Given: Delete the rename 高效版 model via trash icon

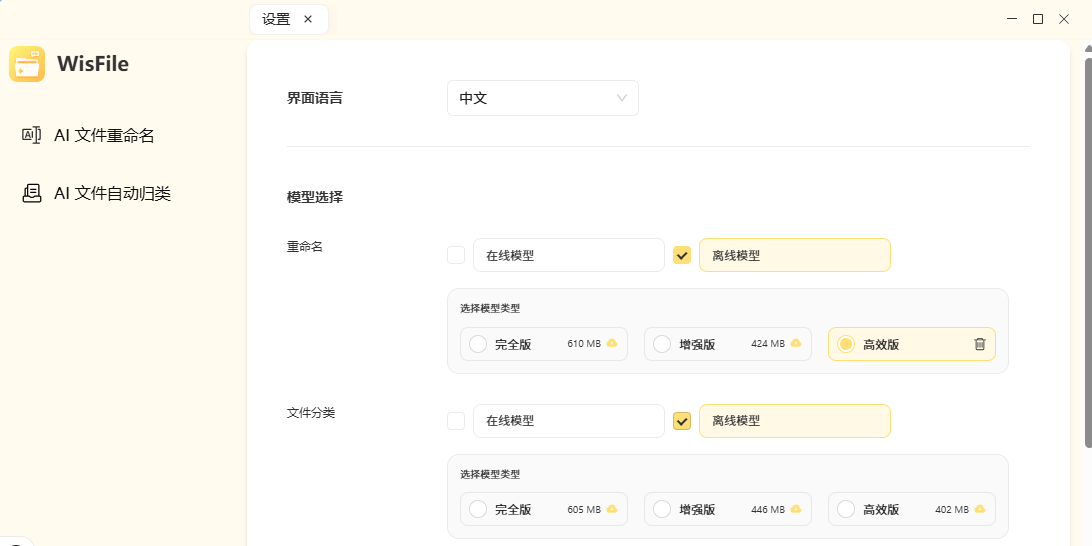Looking at the screenshot, I should click(980, 344).
